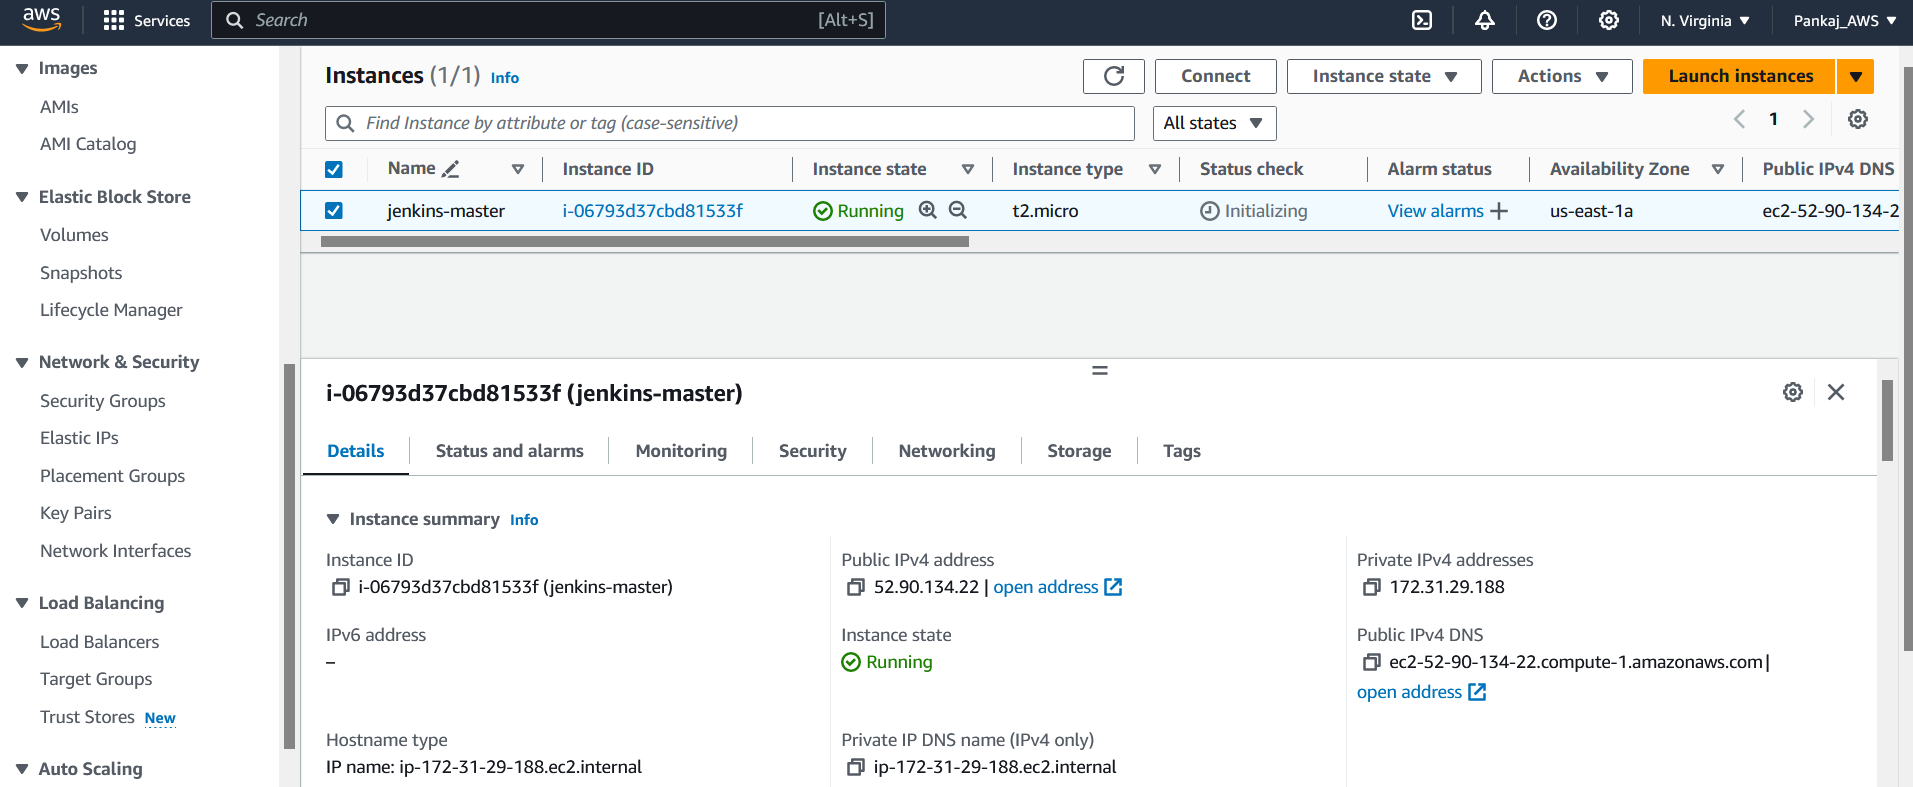1913x787 pixels.
Task: Open Key Pairs in sidebar
Action: pos(76,513)
